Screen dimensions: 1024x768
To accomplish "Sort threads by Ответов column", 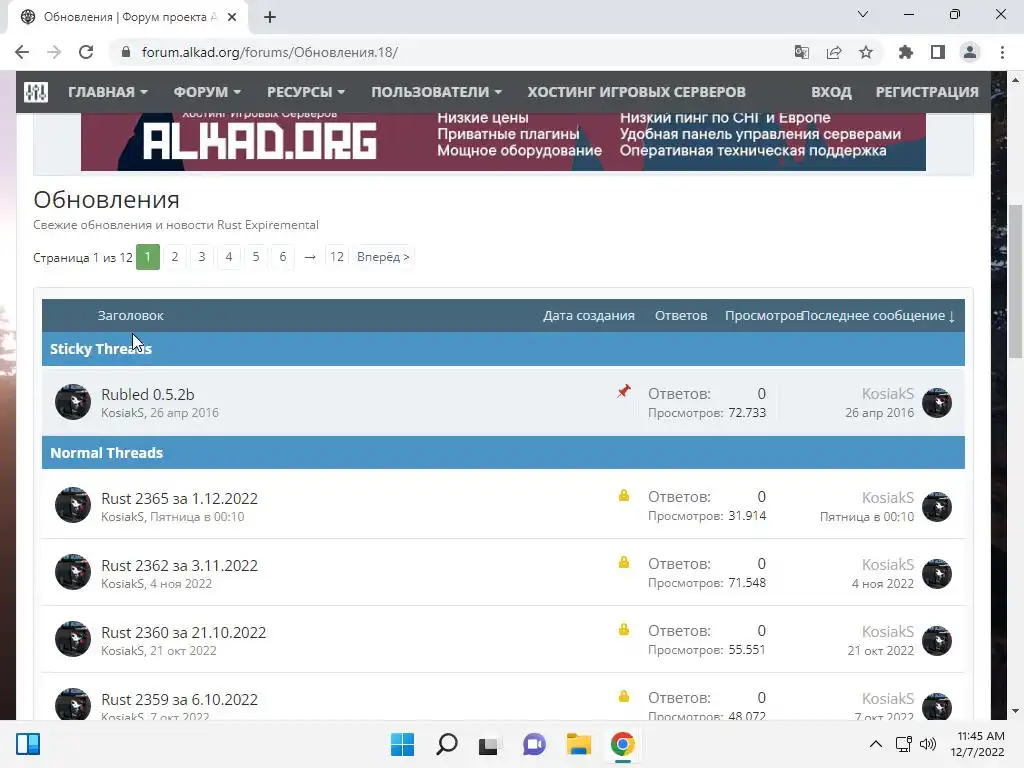I will tap(680, 315).
